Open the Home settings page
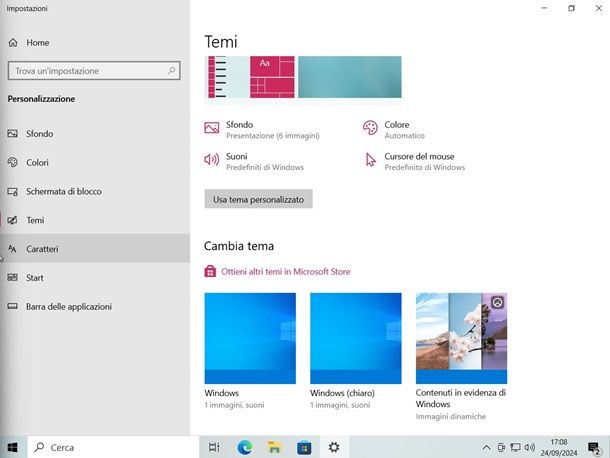610x458 pixels. pos(95,42)
